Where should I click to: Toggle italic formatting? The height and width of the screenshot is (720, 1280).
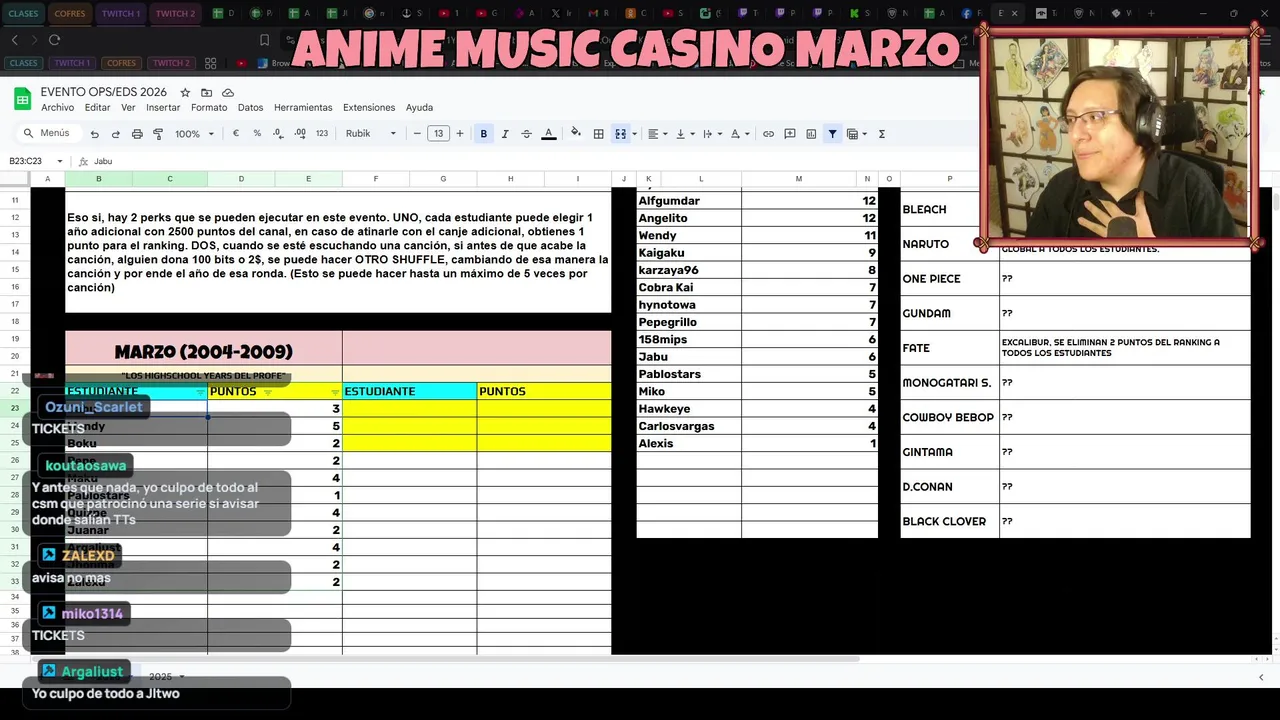(505, 134)
